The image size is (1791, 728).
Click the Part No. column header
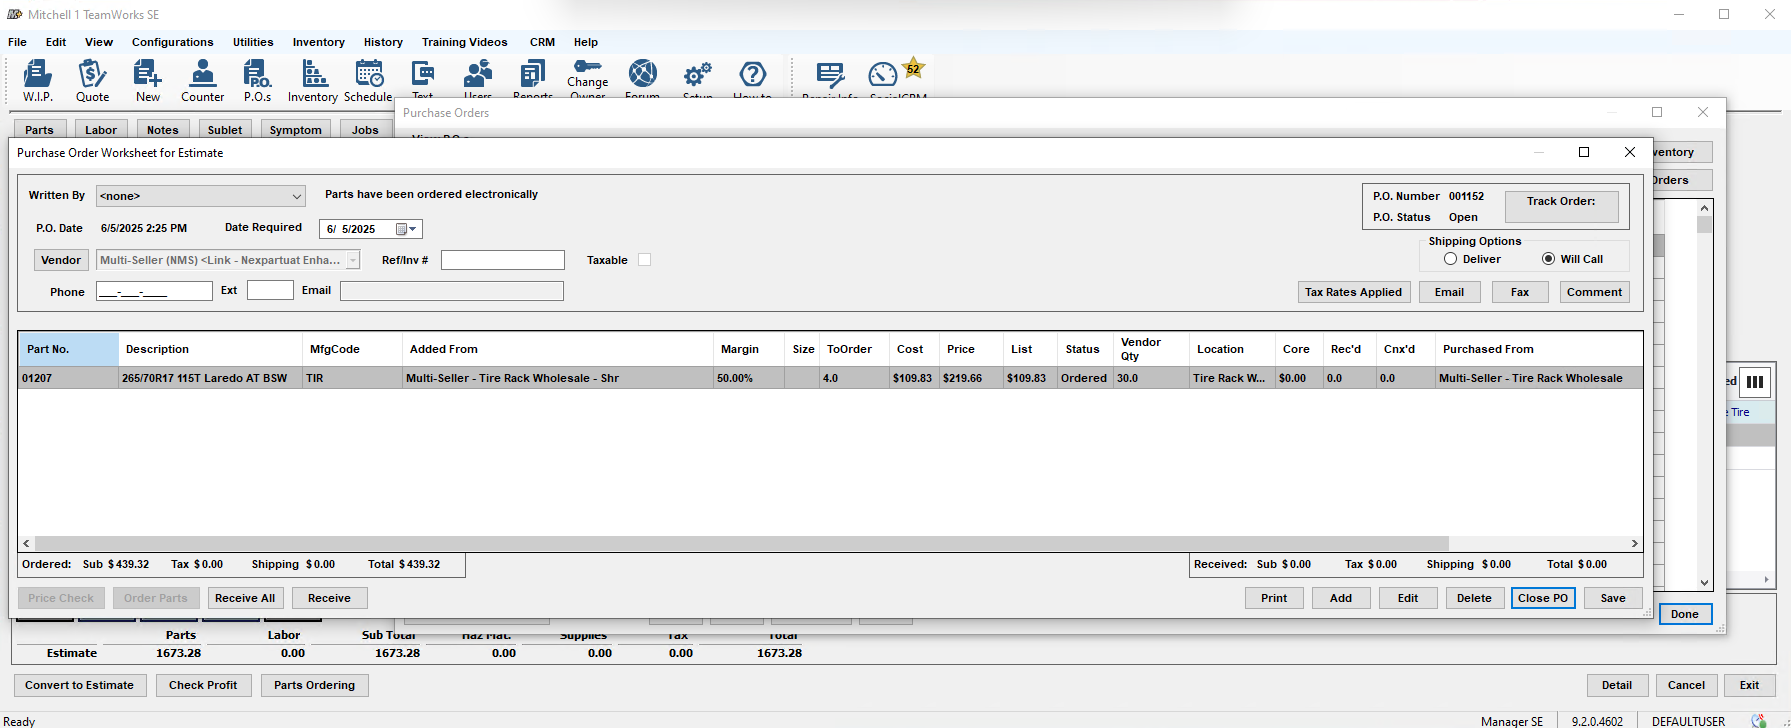68,349
